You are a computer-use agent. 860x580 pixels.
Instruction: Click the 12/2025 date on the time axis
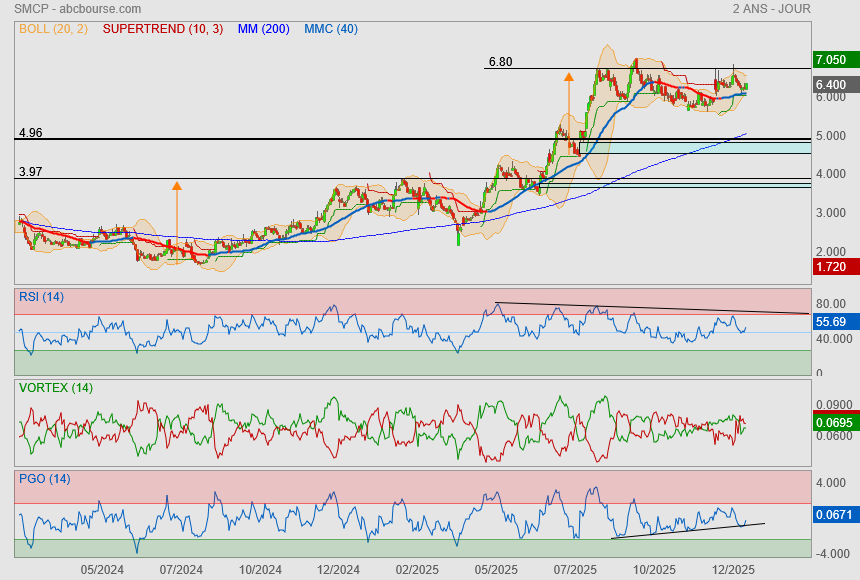734,569
